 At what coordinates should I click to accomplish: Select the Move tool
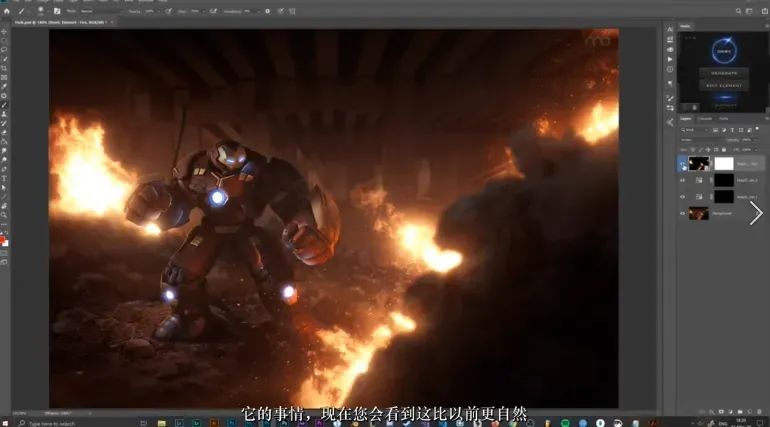point(5,31)
